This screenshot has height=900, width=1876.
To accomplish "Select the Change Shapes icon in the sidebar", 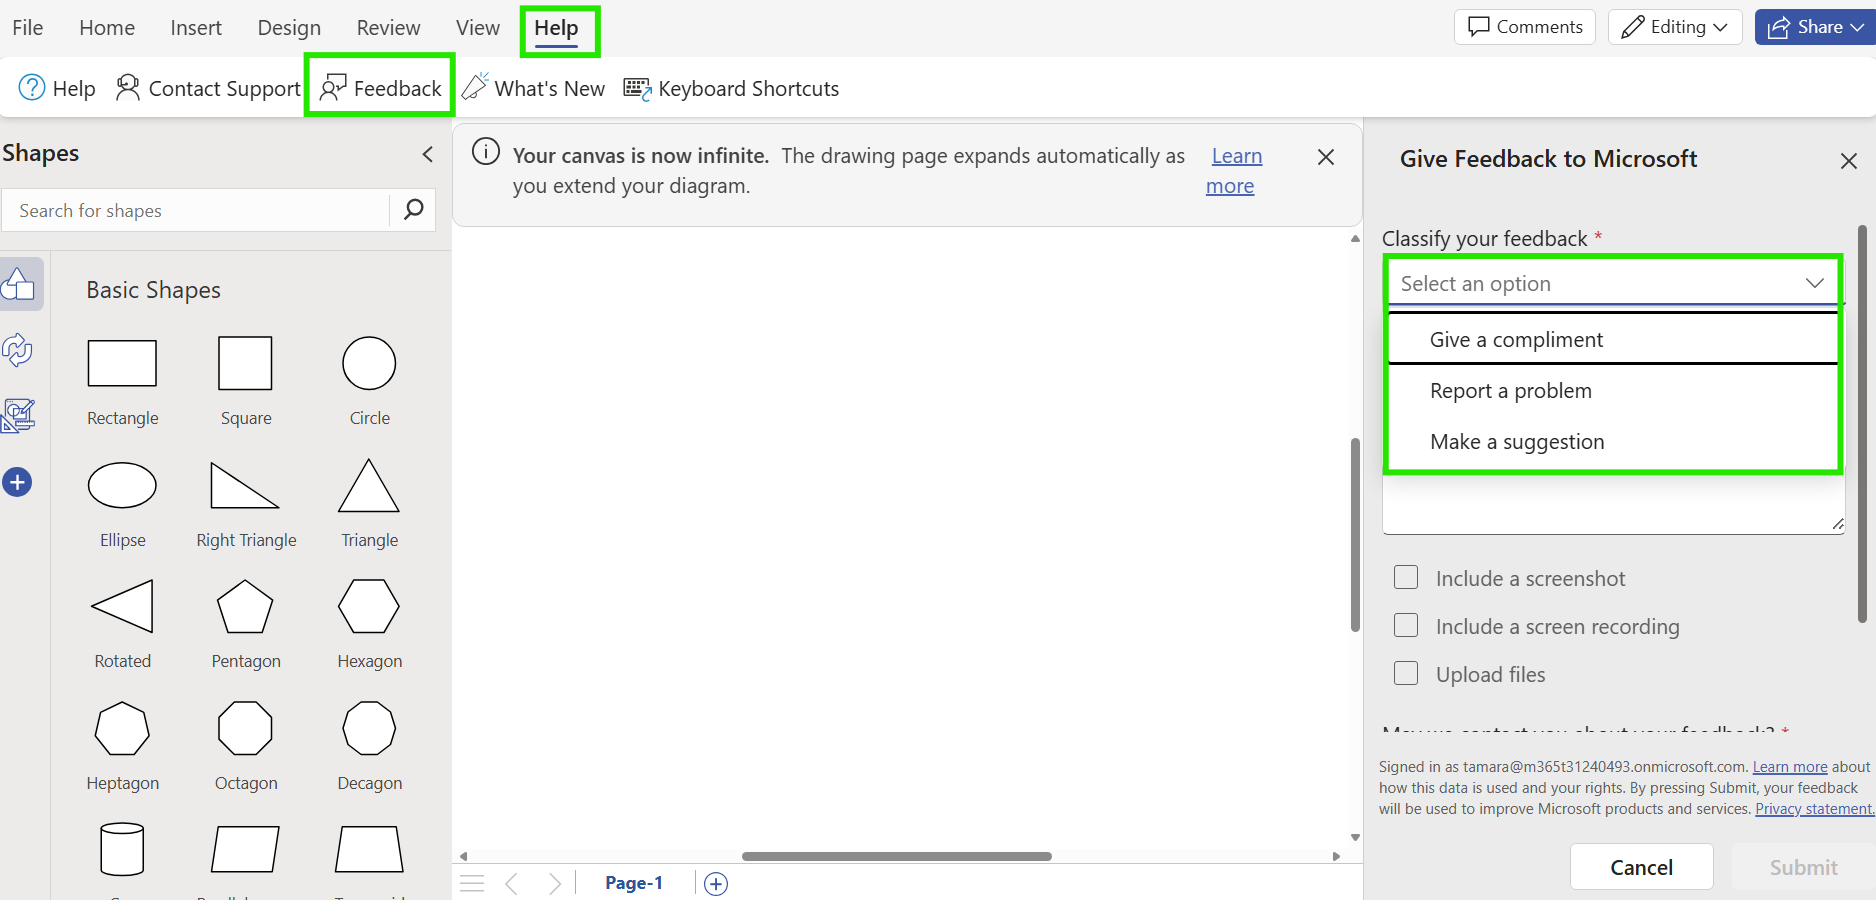I will coord(17,351).
